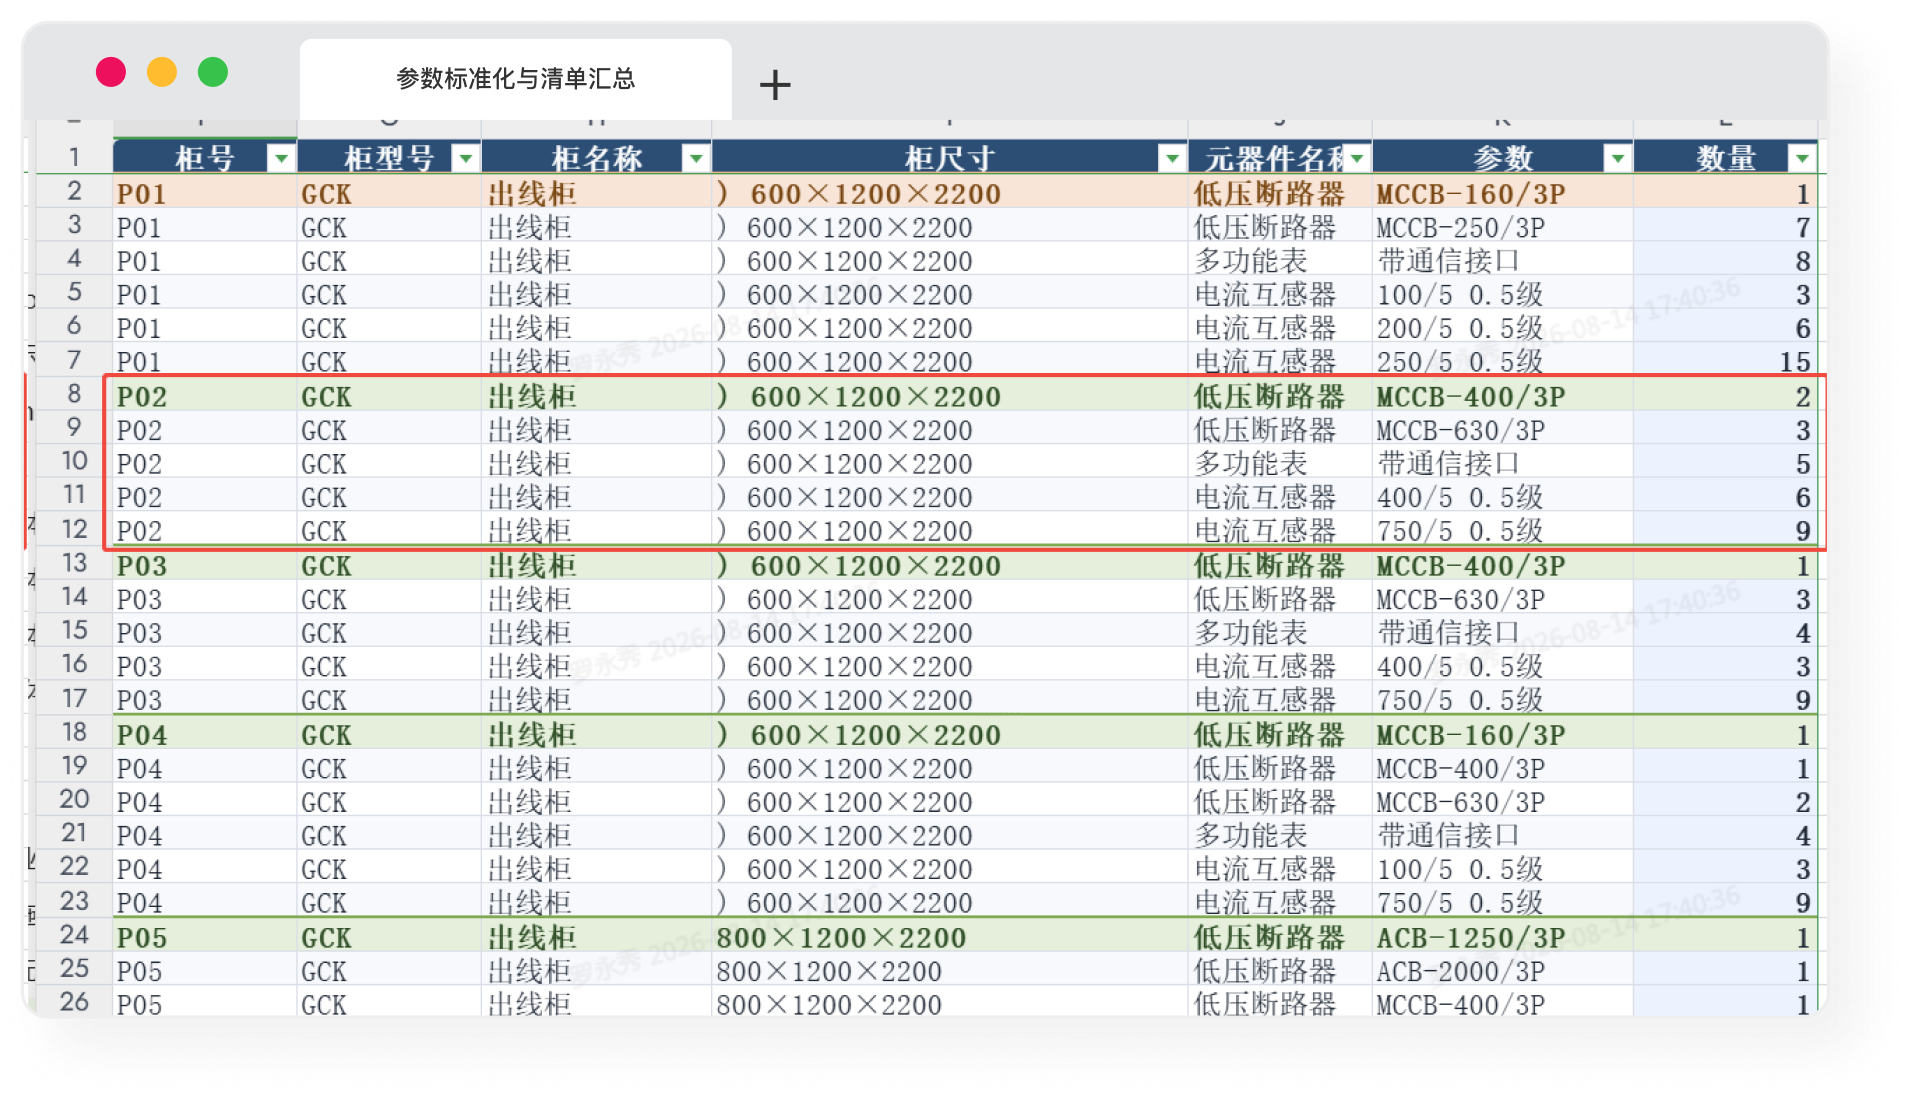This screenshot has height=1100, width=1911.
Task: Select row header 8
Action: pyautogui.click(x=75, y=394)
